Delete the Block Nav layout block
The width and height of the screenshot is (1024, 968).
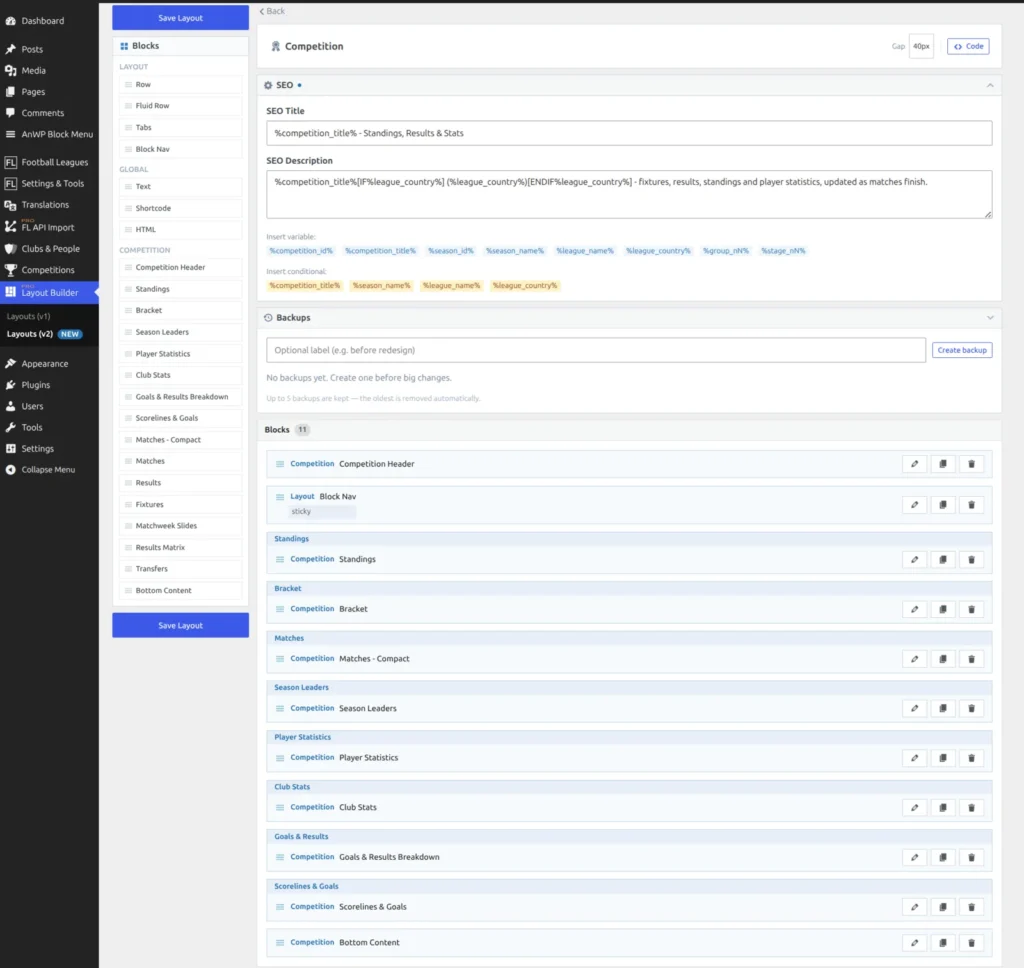coord(971,505)
